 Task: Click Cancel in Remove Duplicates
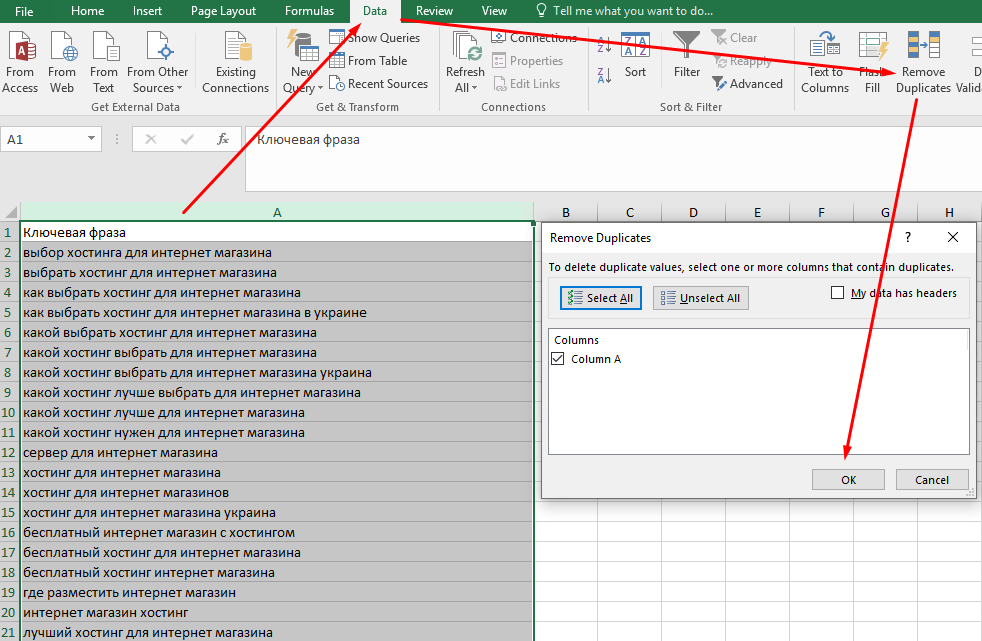click(932, 479)
